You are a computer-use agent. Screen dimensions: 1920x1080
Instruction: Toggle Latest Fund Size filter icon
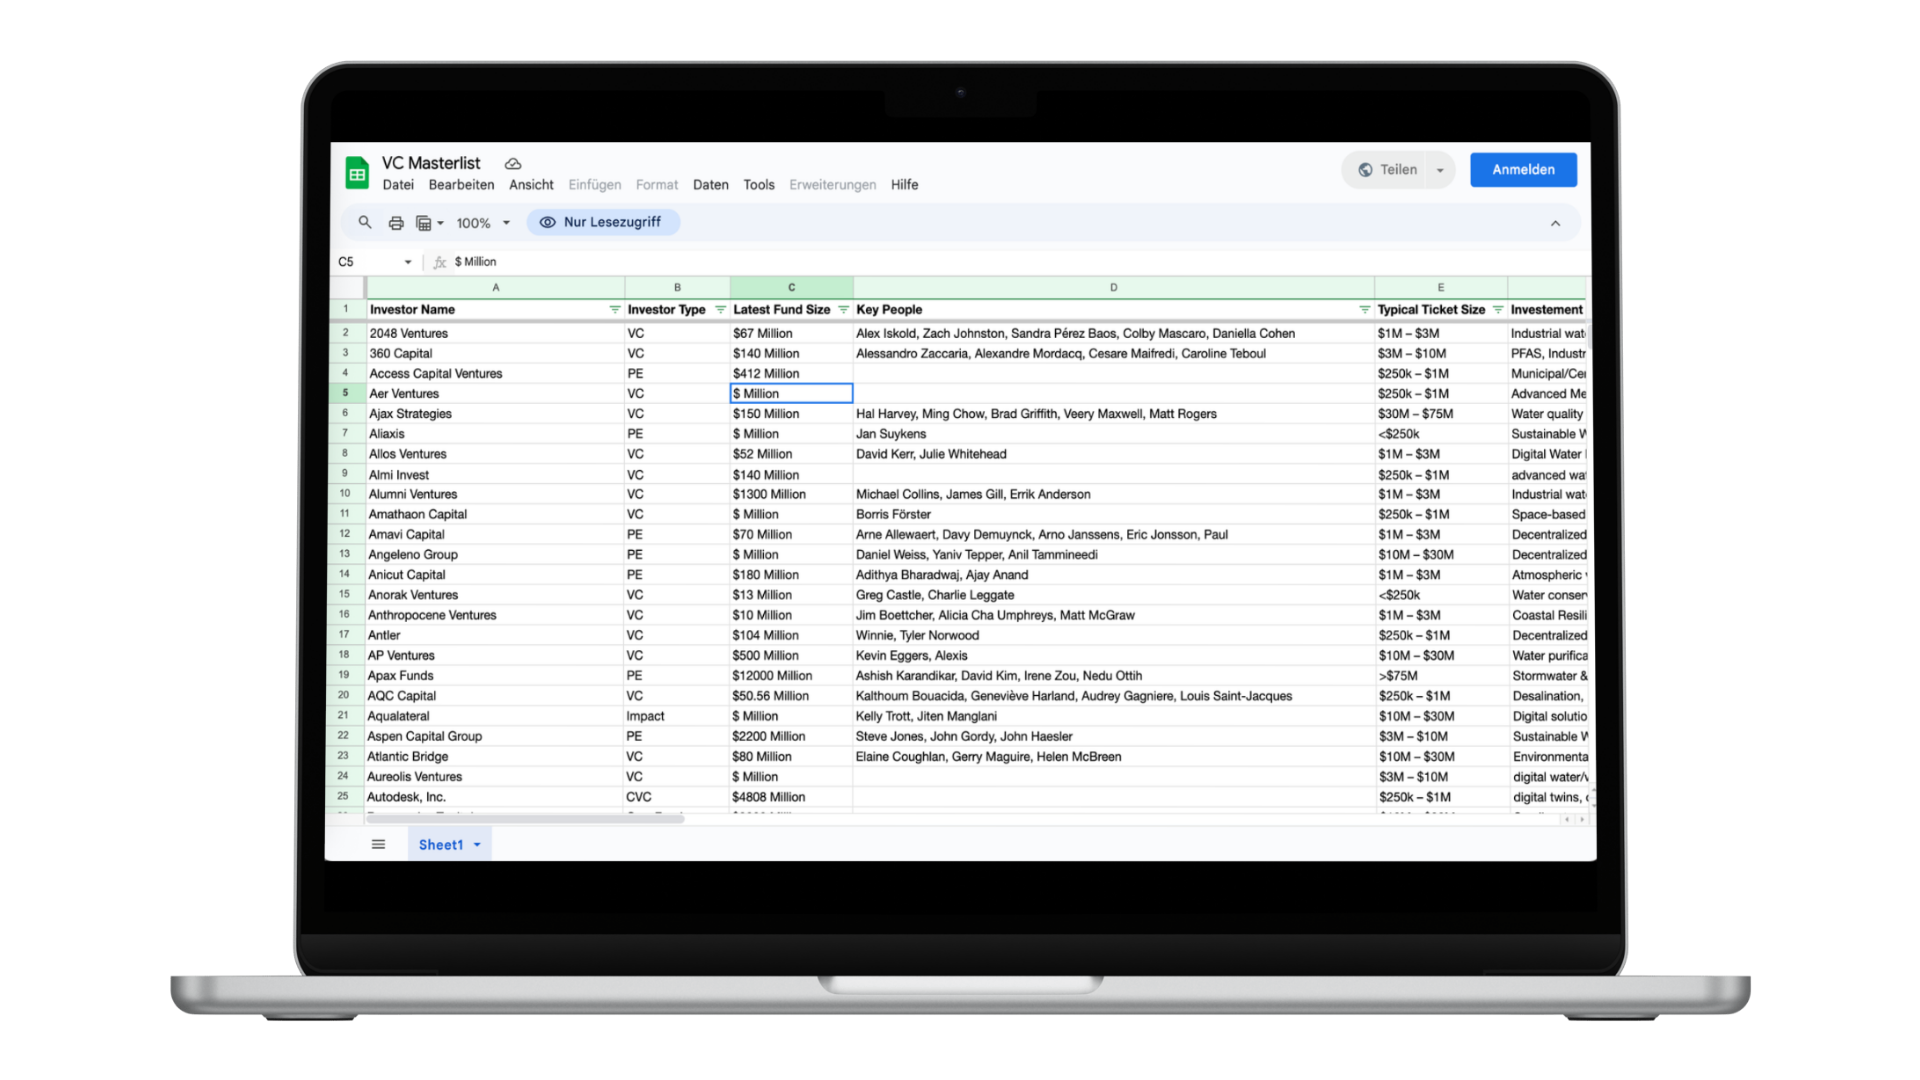click(x=843, y=310)
